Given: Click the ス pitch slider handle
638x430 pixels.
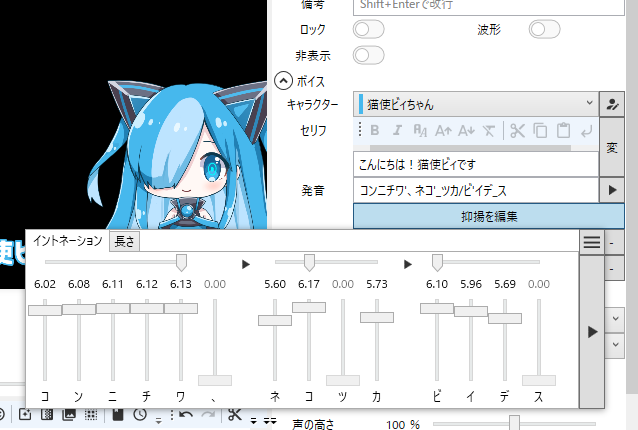Looking at the screenshot, I should pyautogui.click(x=539, y=380).
